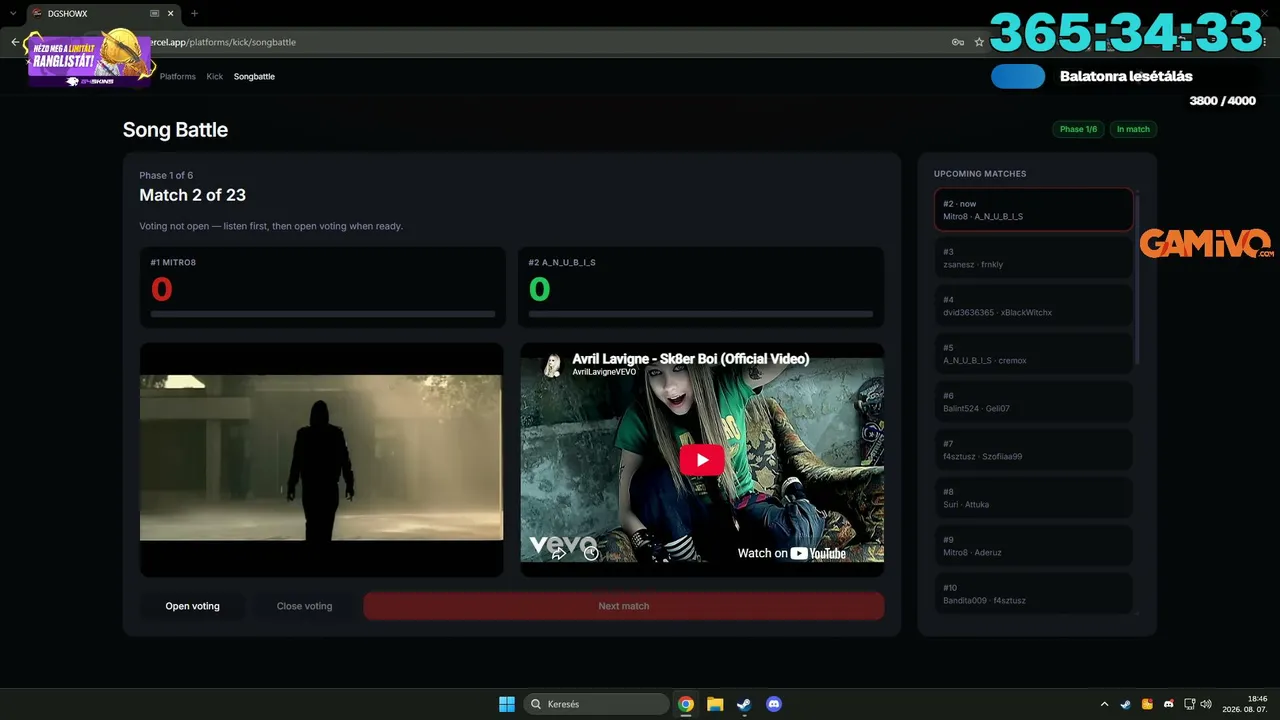The height and width of the screenshot is (720, 1280).
Task: Open Watch on YouTube link
Action: click(791, 553)
